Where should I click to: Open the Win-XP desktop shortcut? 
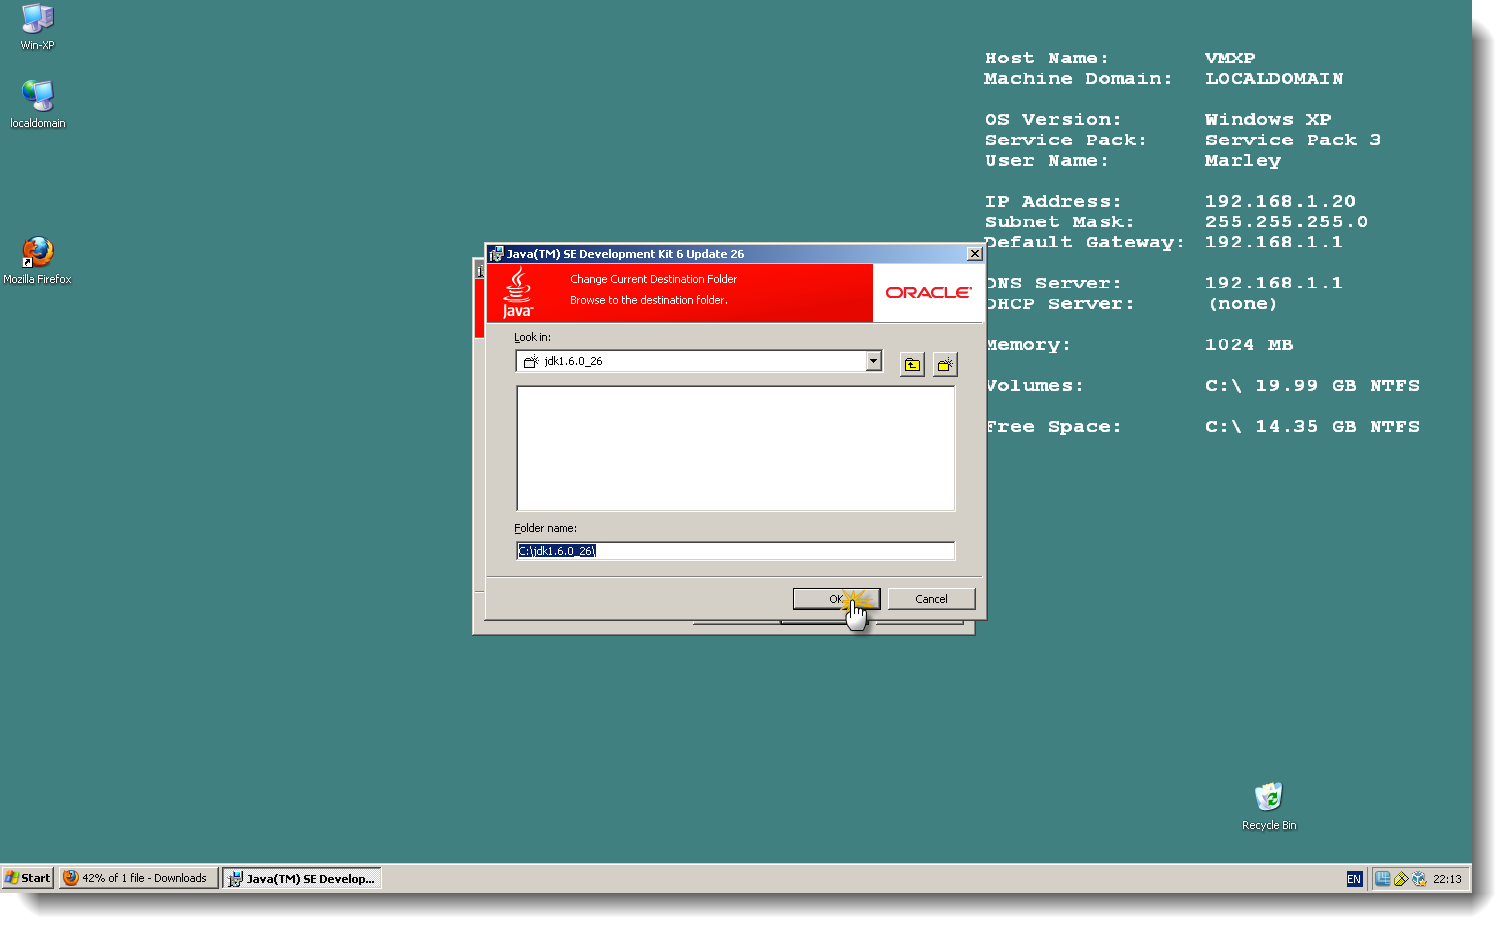[37, 18]
